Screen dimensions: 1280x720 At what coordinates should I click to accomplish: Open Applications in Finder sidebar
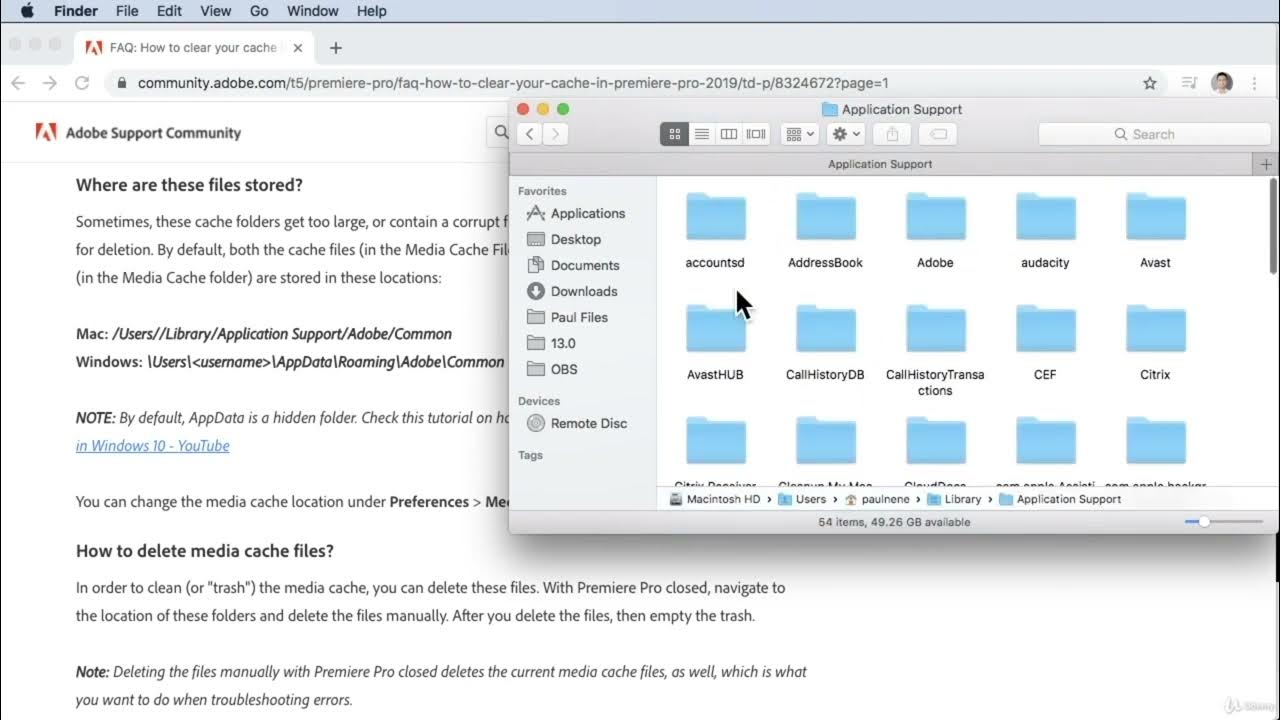coord(576,213)
